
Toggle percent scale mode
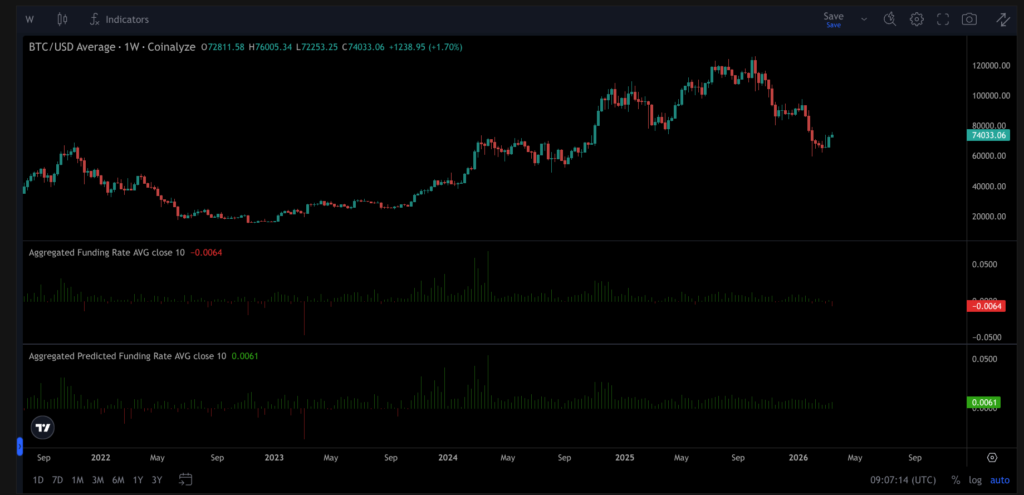pyautogui.click(x=956, y=480)
